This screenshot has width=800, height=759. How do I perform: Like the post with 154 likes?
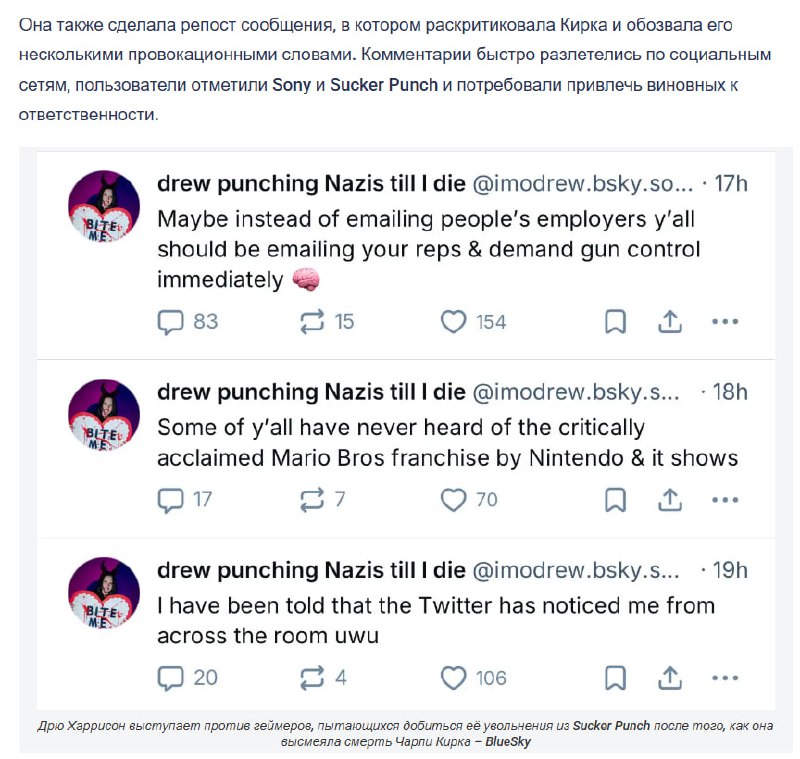454,322
